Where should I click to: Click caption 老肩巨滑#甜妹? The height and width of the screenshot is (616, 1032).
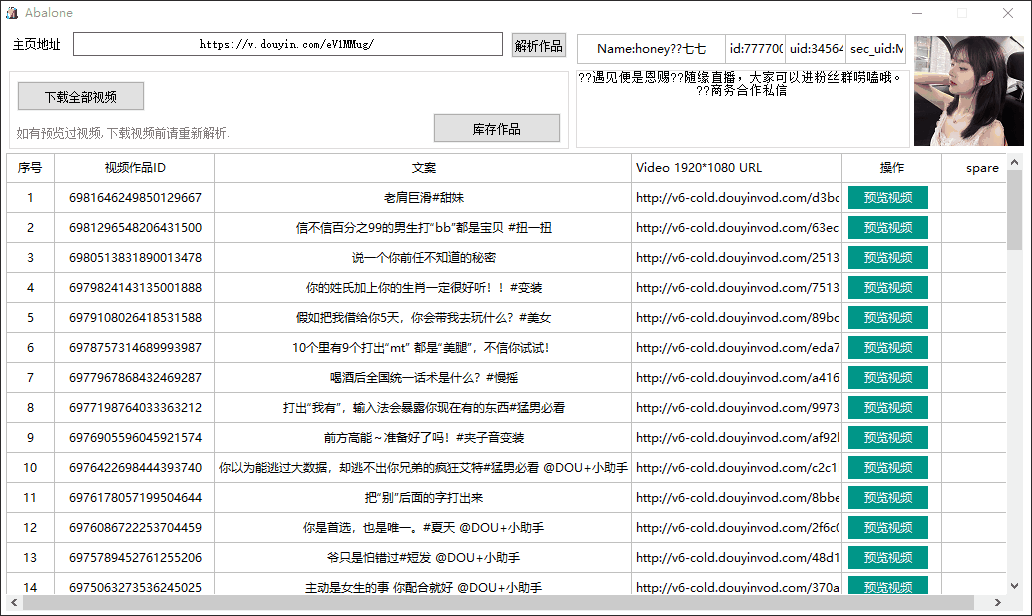coord(424,197)
